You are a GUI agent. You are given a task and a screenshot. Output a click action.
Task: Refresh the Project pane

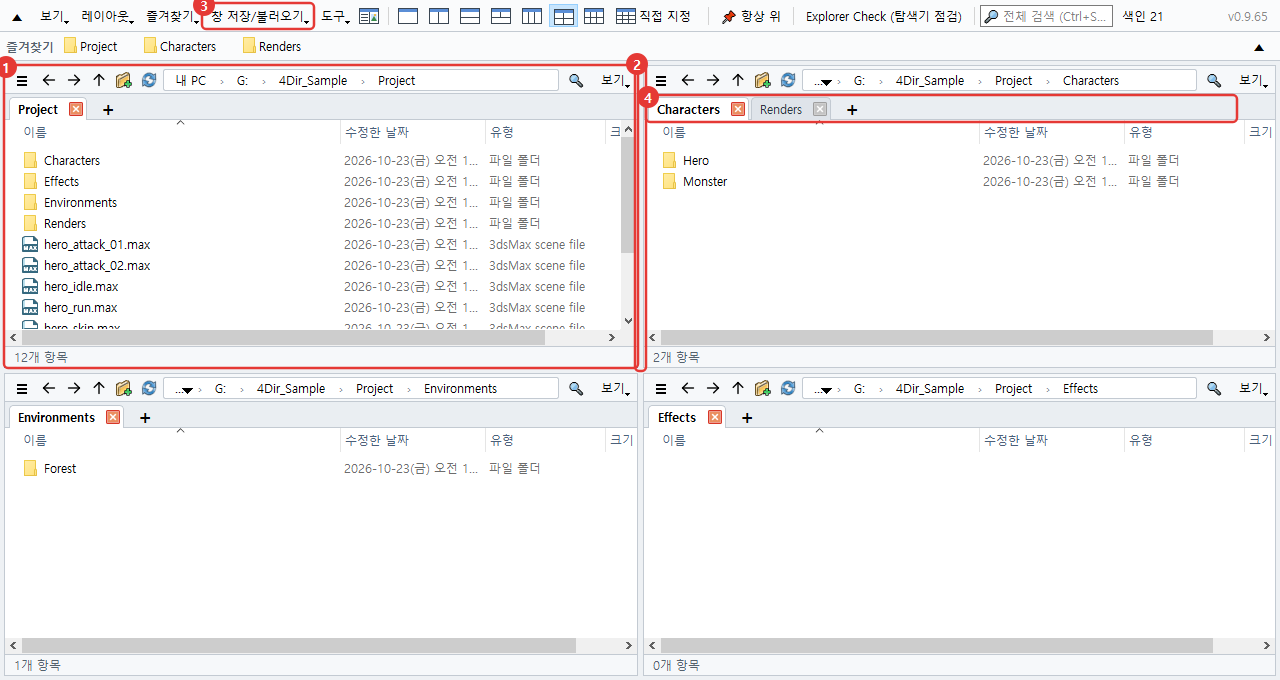[149, 81]
